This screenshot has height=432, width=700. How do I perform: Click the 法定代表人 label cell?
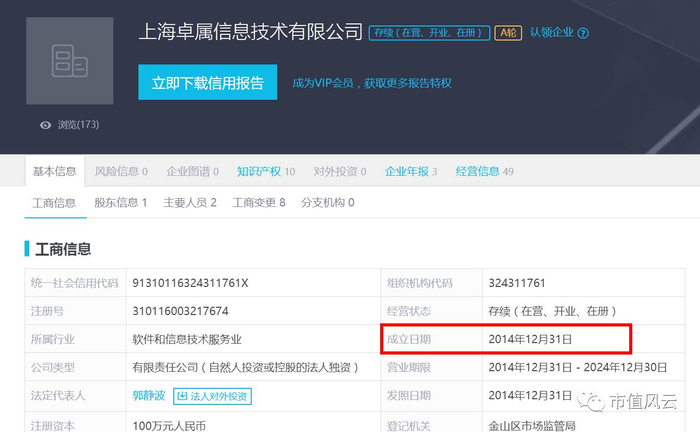tap(75, 395)
